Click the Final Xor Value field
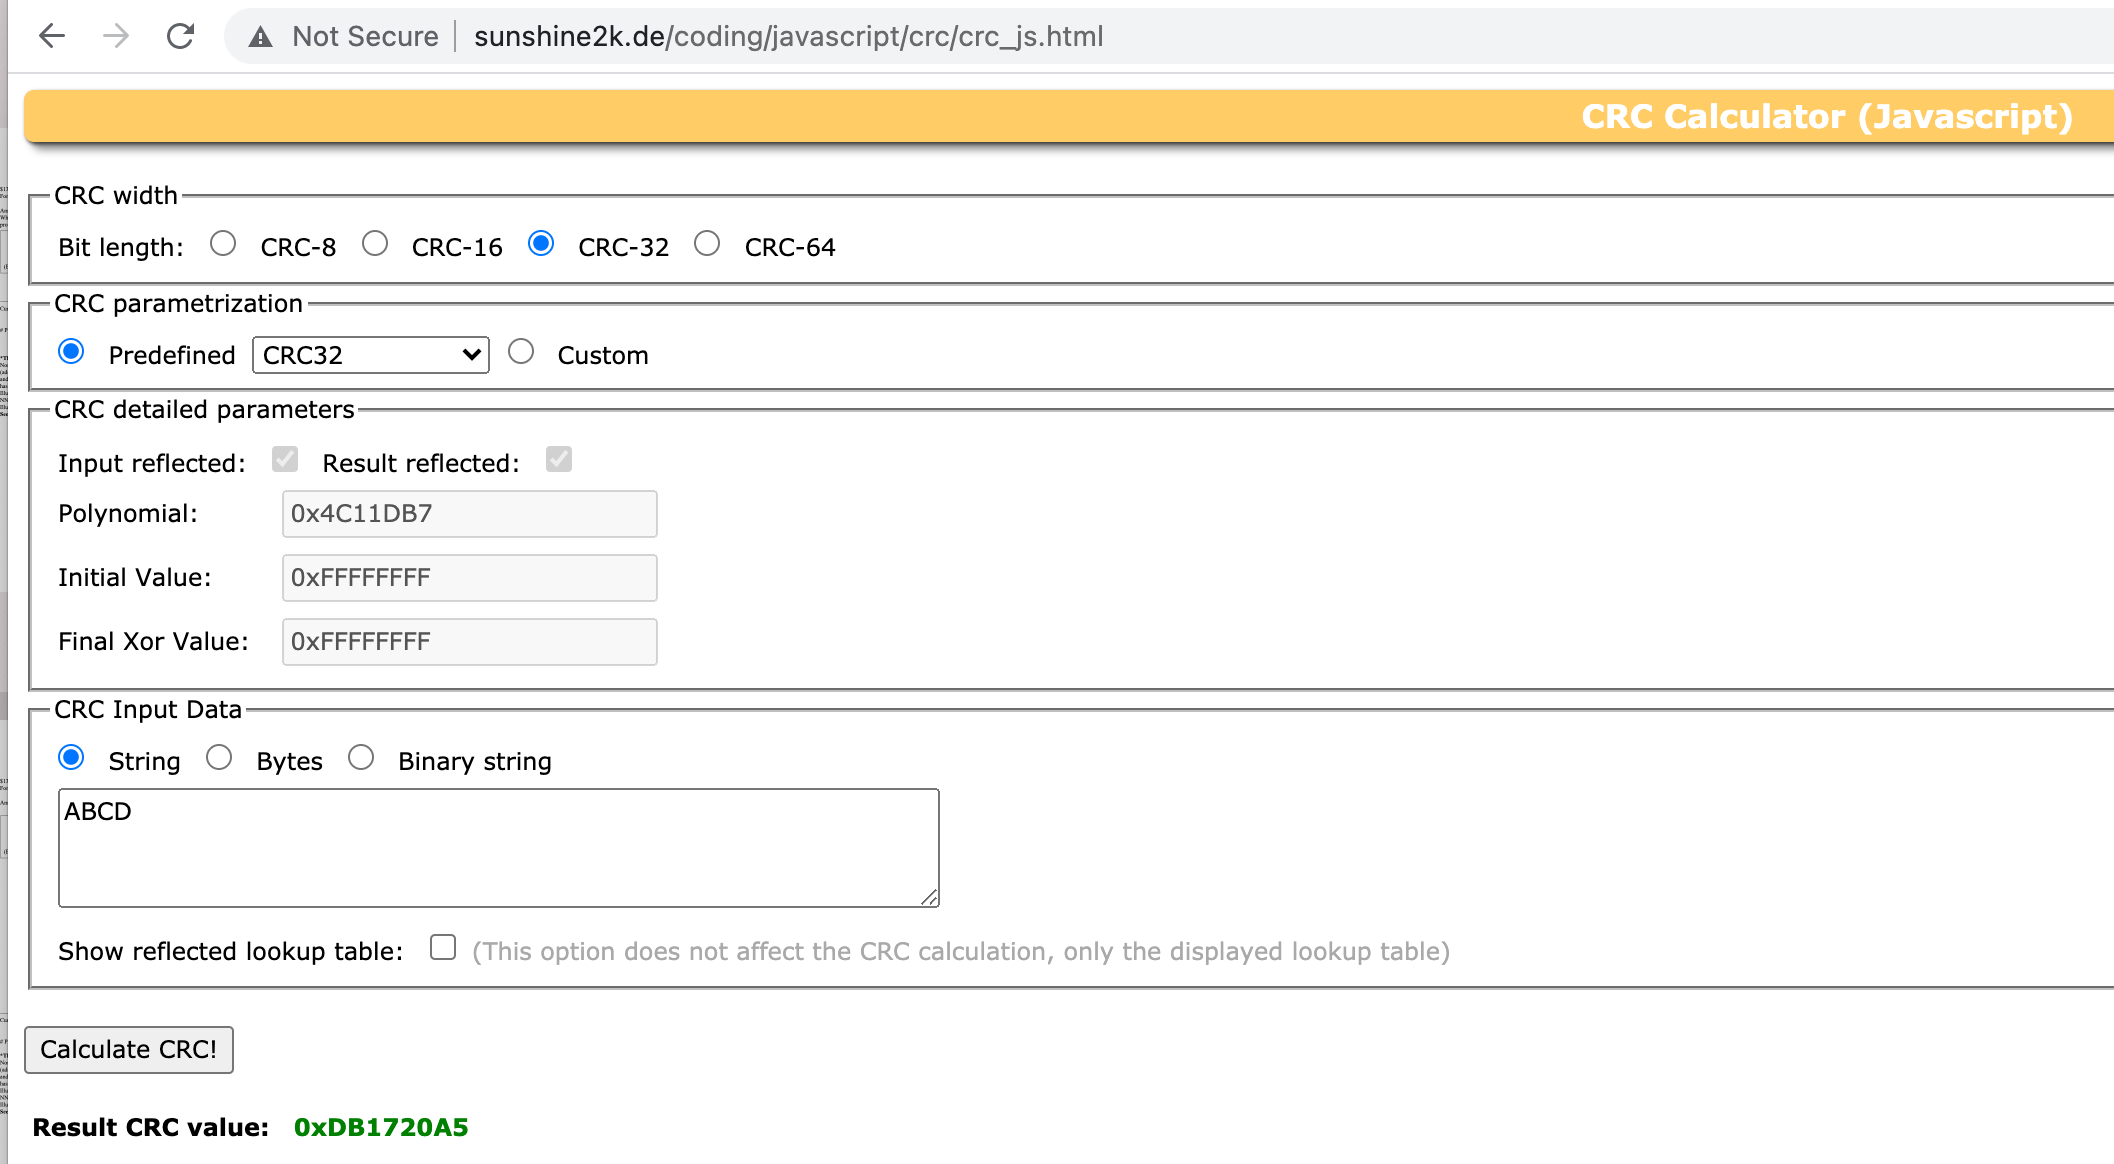The width and height of the screenshot is (2114, 1164). [469, 642]
